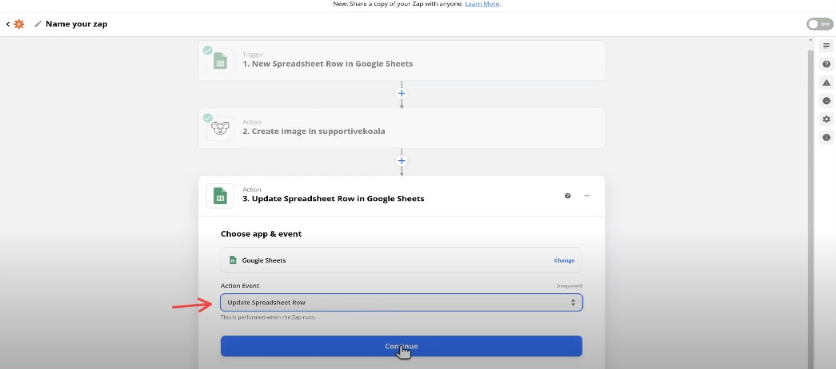Click the Continue button
Viewport: 836px width, 369px height.
tap(401, 346)
